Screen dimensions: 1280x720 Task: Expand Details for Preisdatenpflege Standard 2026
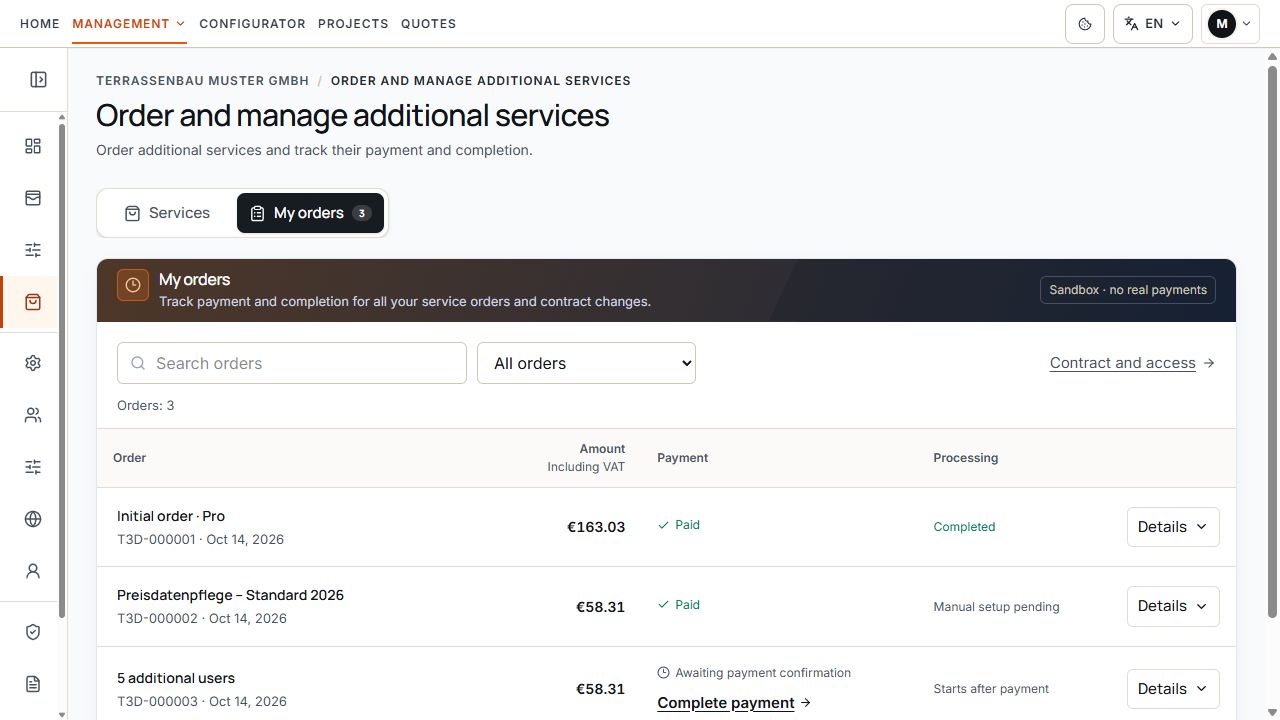tap(1173, 606)
